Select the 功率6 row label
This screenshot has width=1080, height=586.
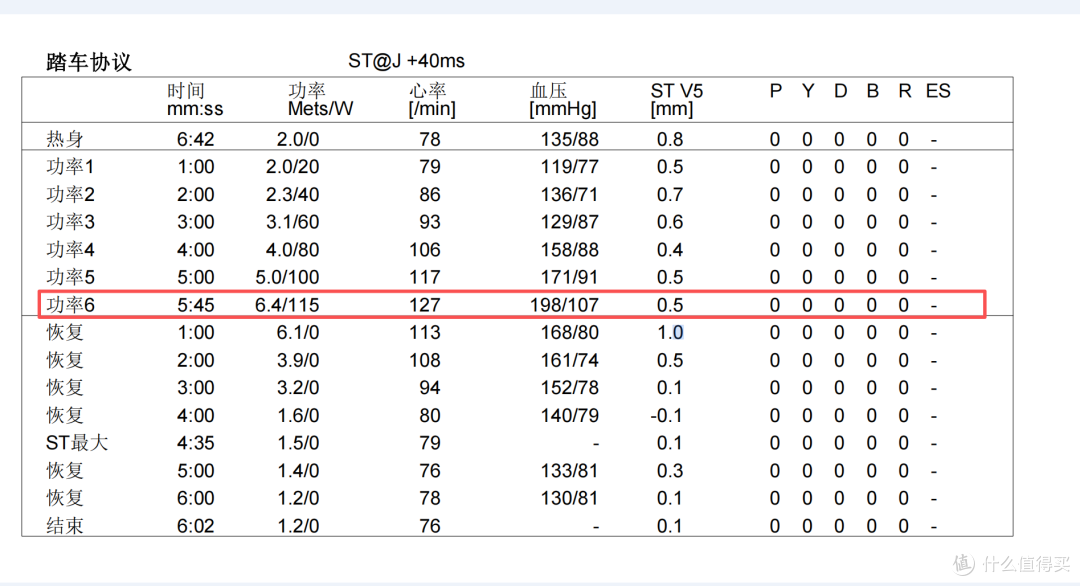(x=70, y=305)
